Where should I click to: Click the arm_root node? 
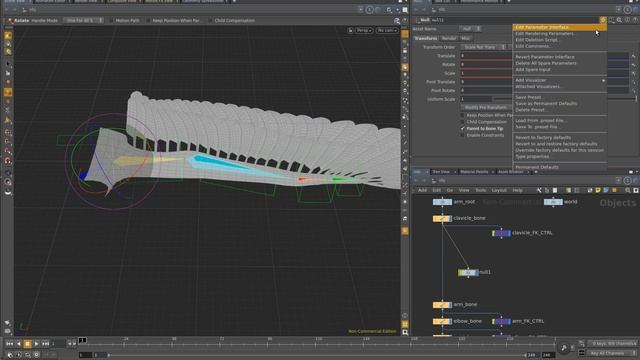pyautogui.click(x=442, y=202)
